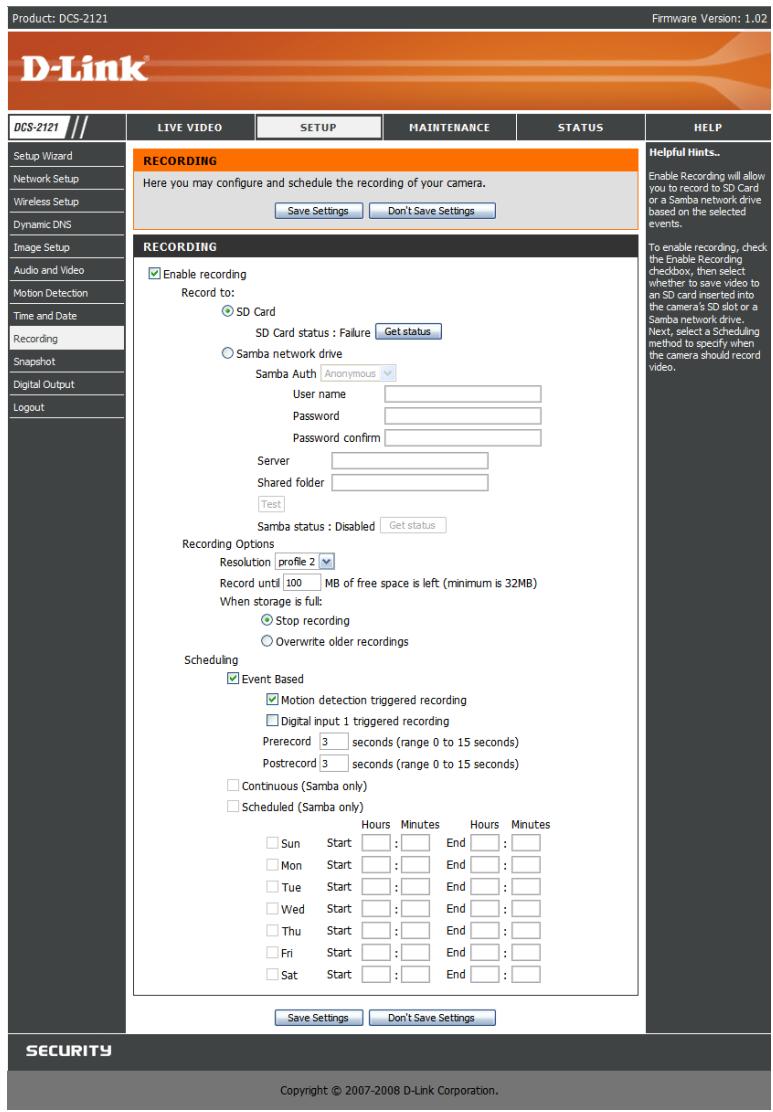Screen dimensions: 773x1112
Task: Click 'Copyright © 2007-2008 D-Link Corporation.' text
Action: (x=389, y=1091)
